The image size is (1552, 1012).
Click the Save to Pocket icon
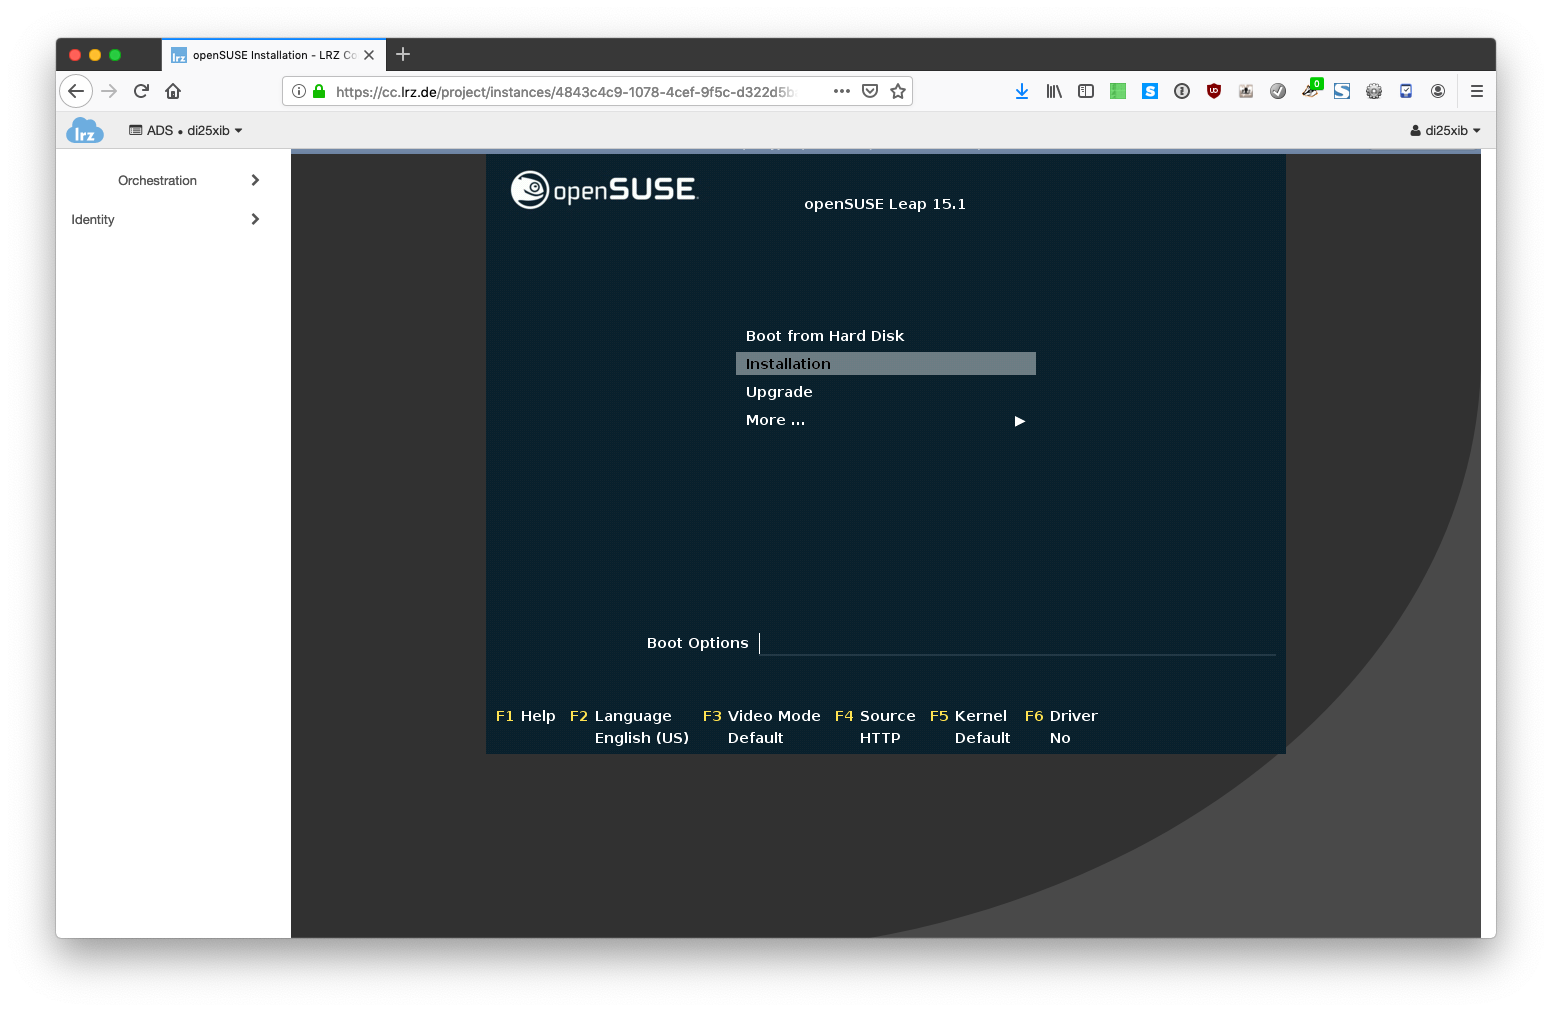(x=870, y=91)
